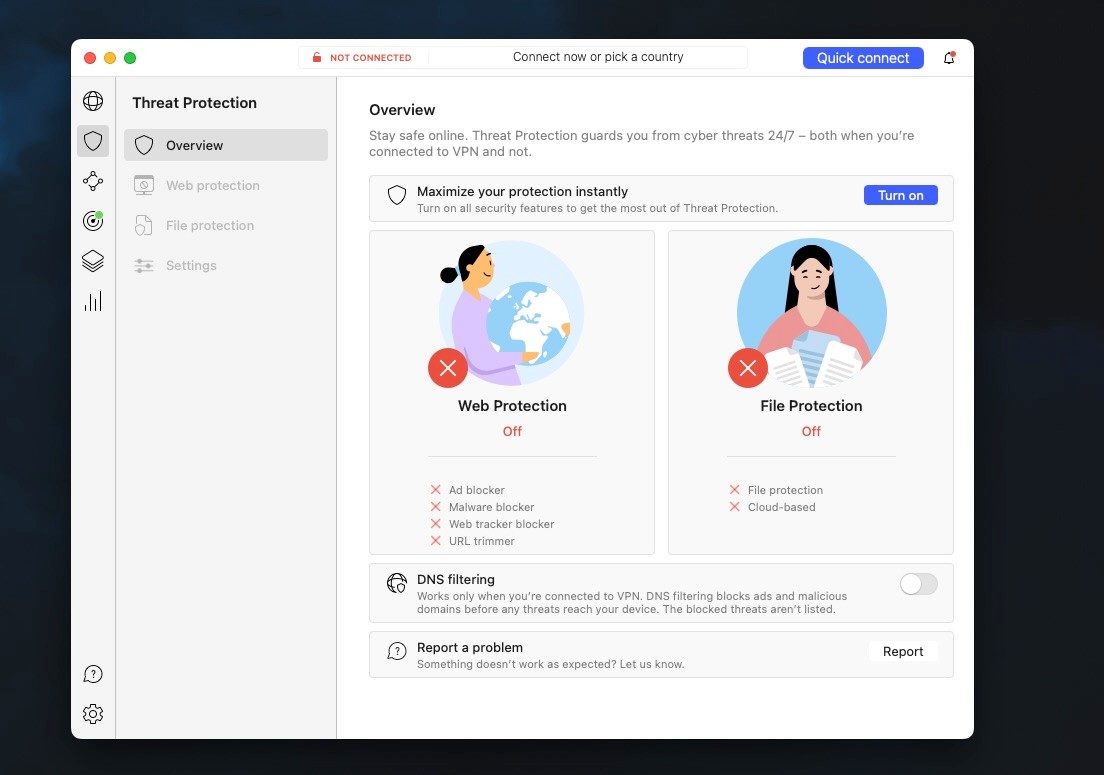
Task: Open the Meshnet nodes sidebar icon
Action: [x=93, y=181]
